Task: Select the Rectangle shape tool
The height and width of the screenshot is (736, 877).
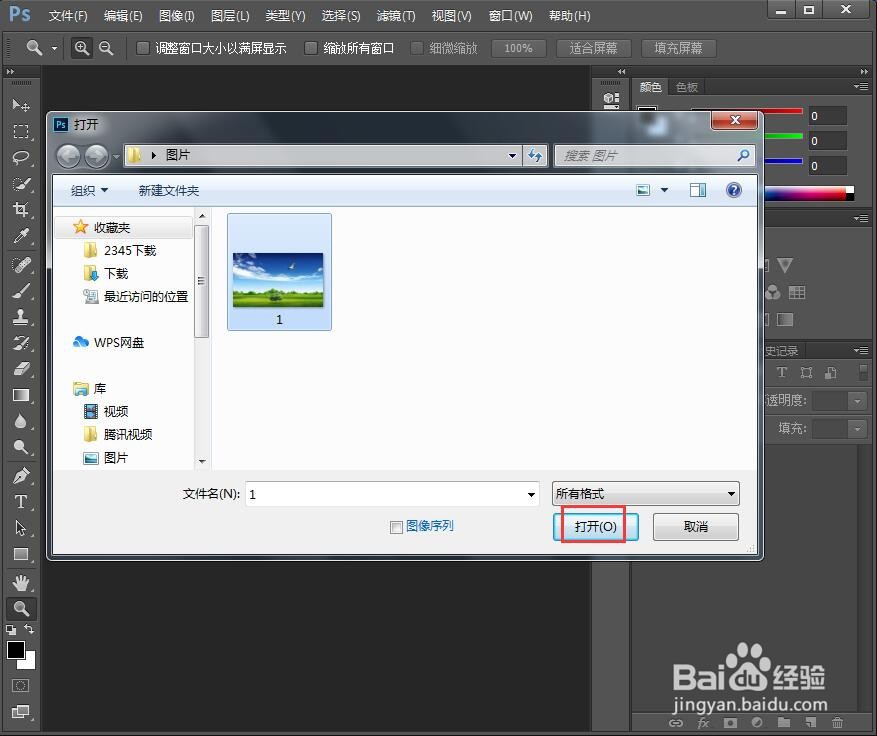Action: tap(21, 554)
